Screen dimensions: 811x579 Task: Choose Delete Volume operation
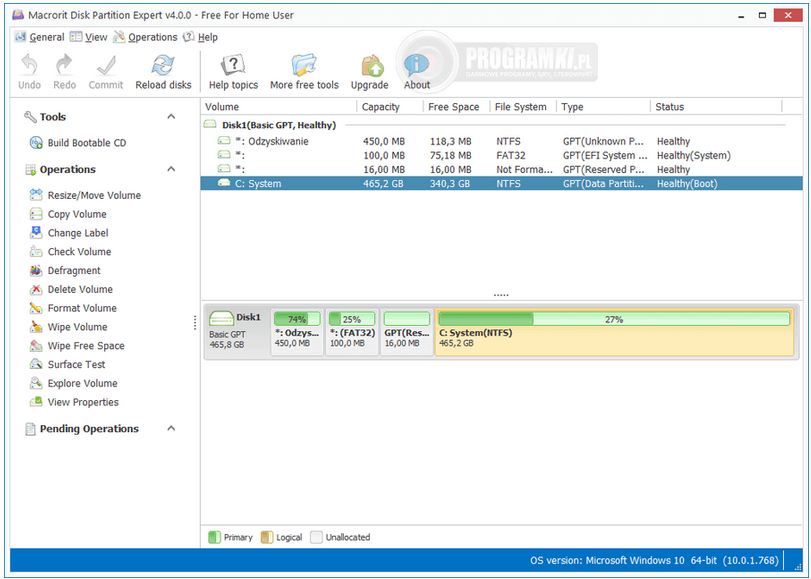point(71,289)
